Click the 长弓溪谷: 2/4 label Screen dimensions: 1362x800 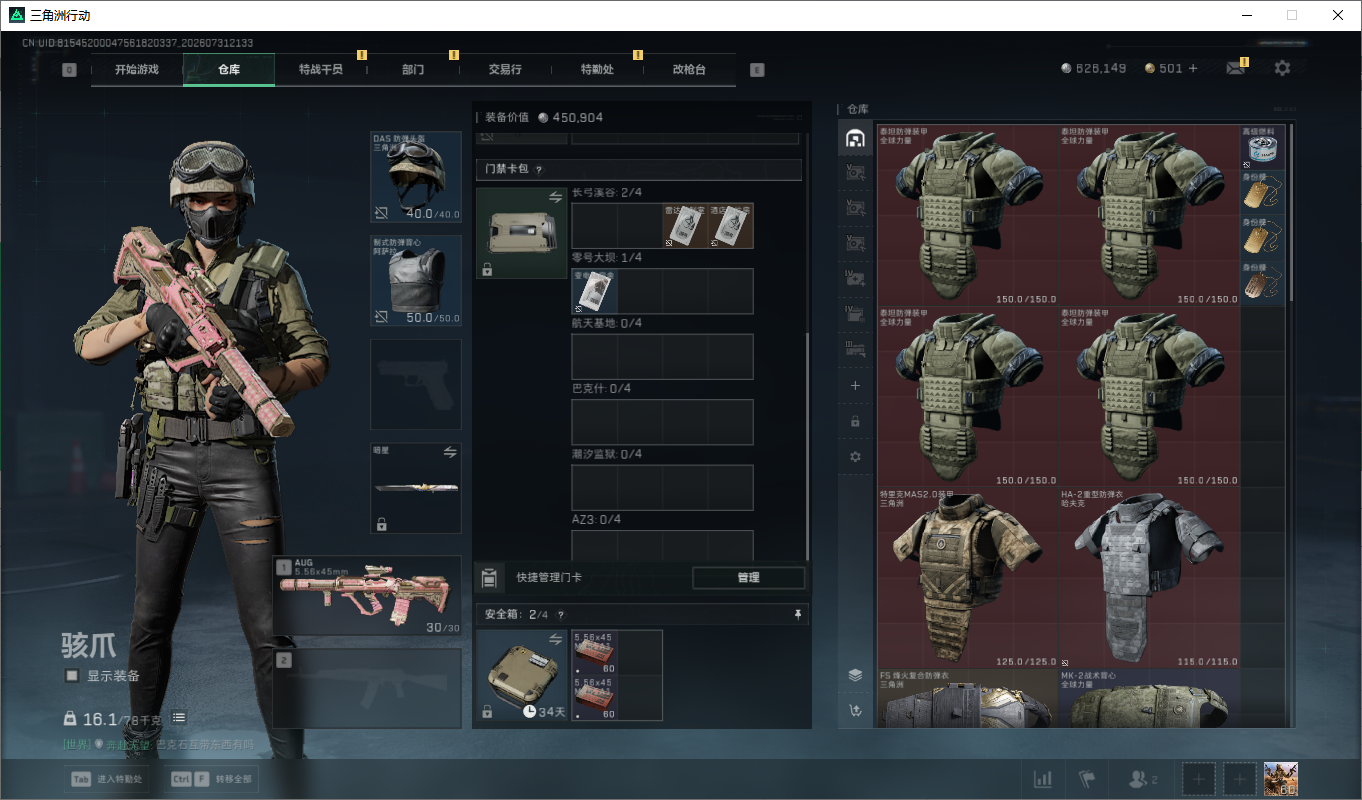click(607, 193)
